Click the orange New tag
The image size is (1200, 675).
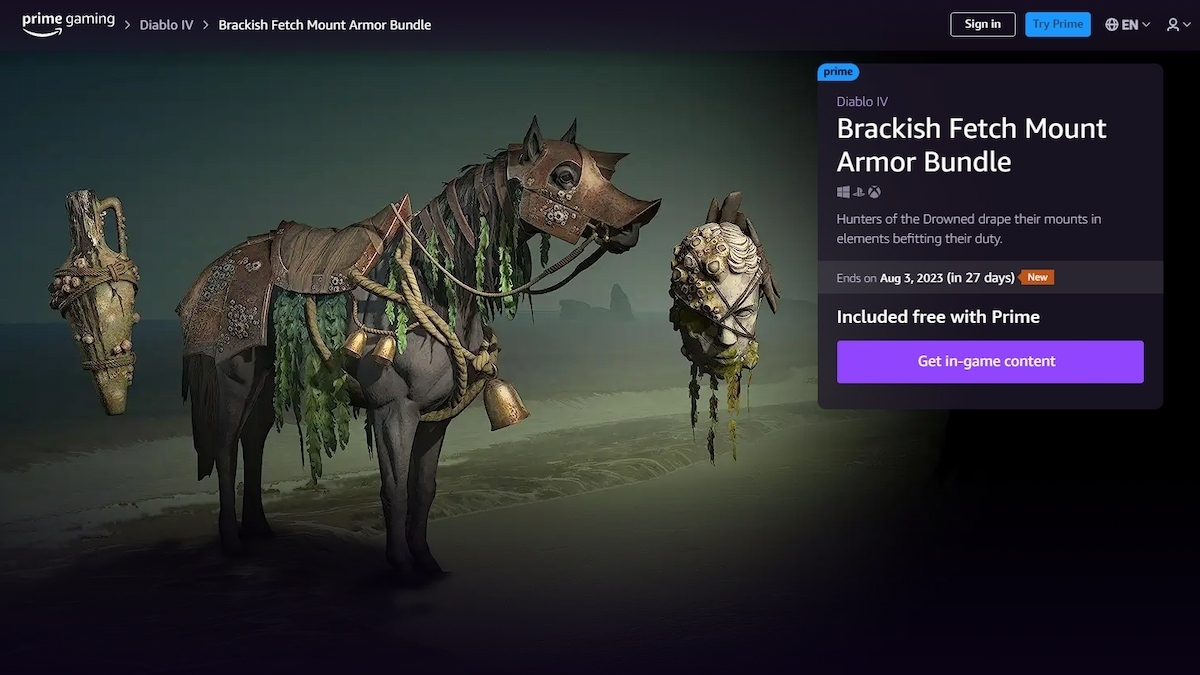click(1037, 277)
